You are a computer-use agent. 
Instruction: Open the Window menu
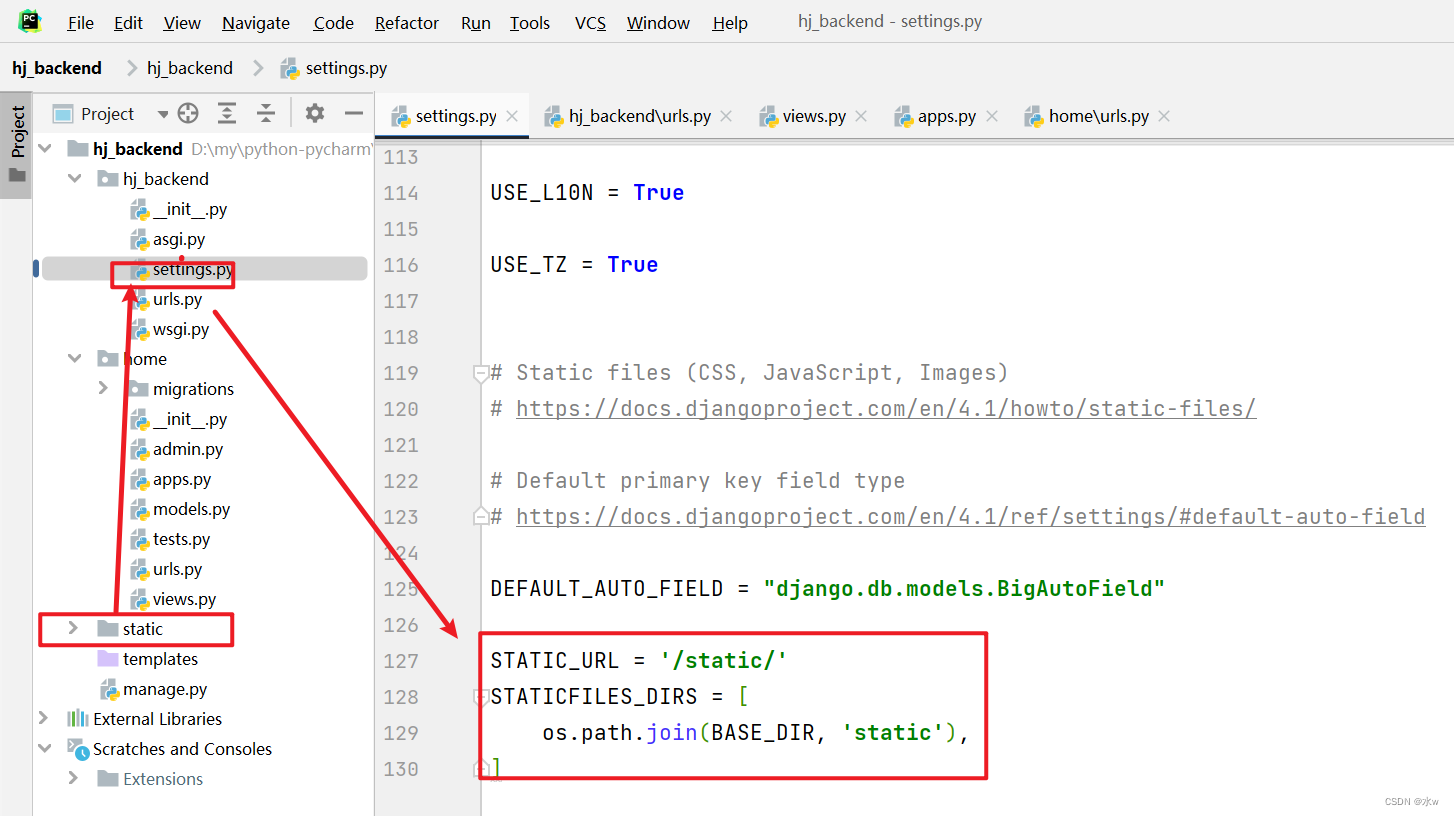[658, 23]
